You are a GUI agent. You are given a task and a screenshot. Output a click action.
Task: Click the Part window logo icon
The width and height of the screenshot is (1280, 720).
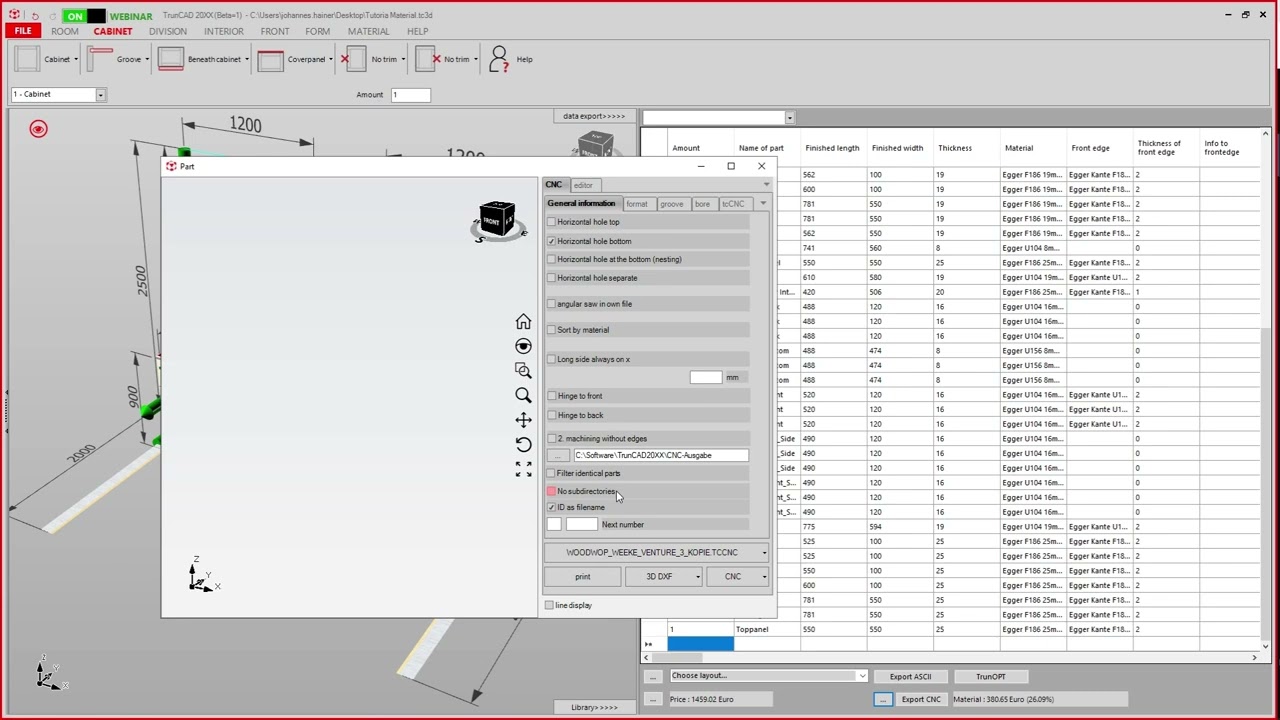[171, 166]
